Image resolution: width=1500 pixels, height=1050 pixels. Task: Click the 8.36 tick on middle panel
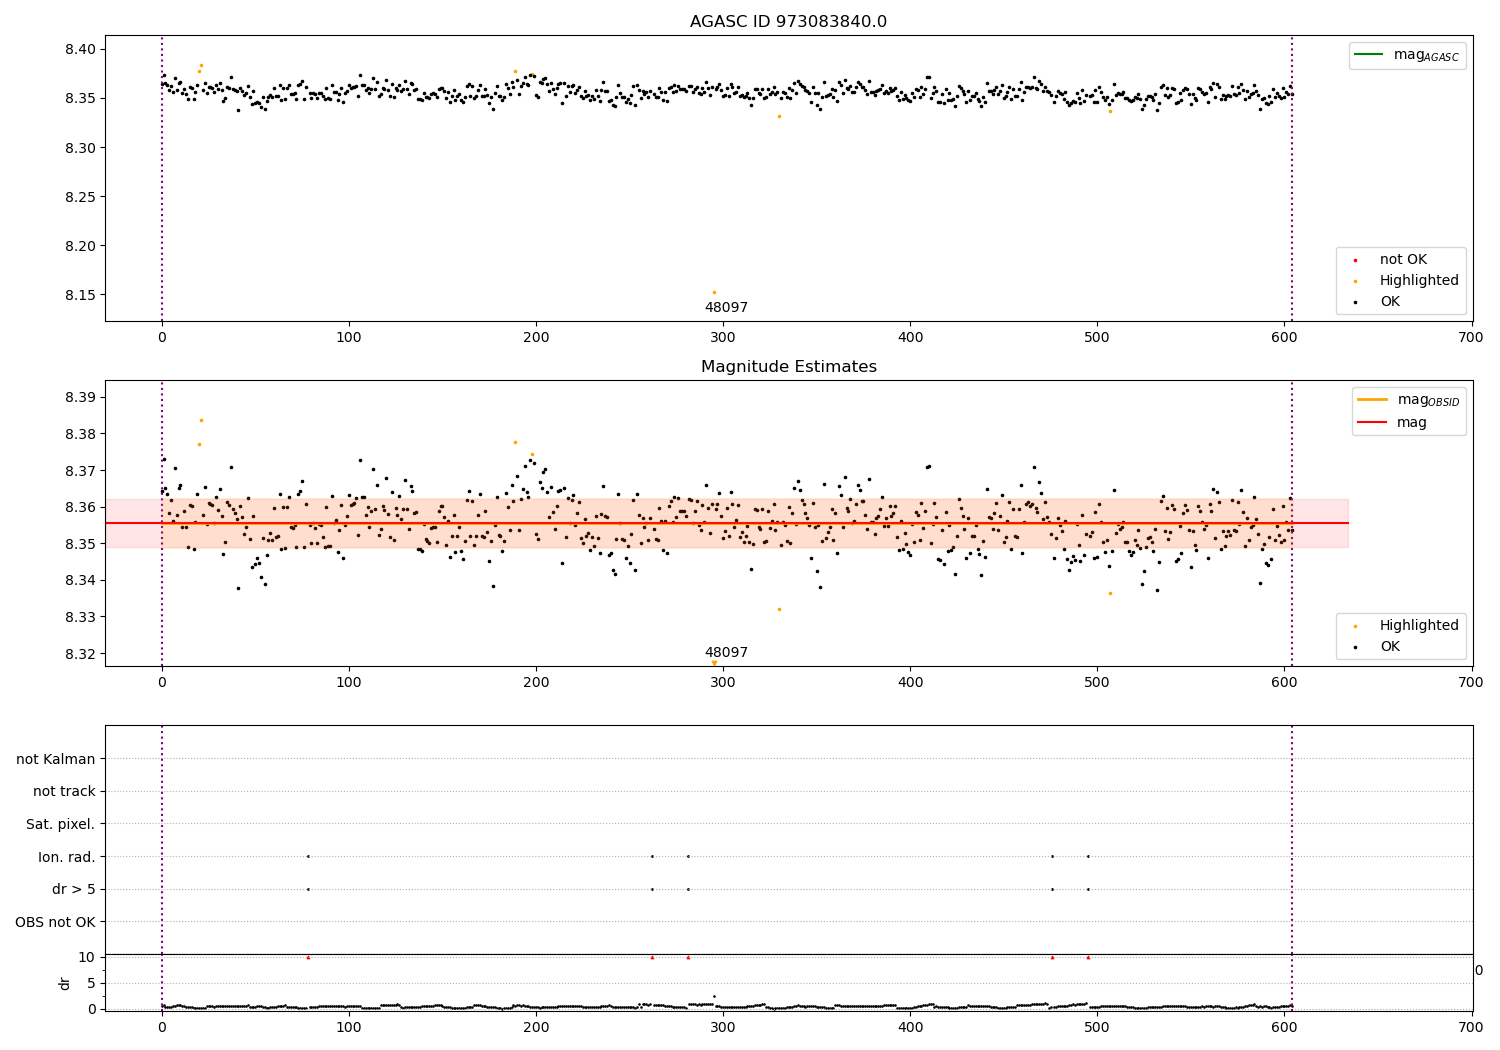(81, 507)
